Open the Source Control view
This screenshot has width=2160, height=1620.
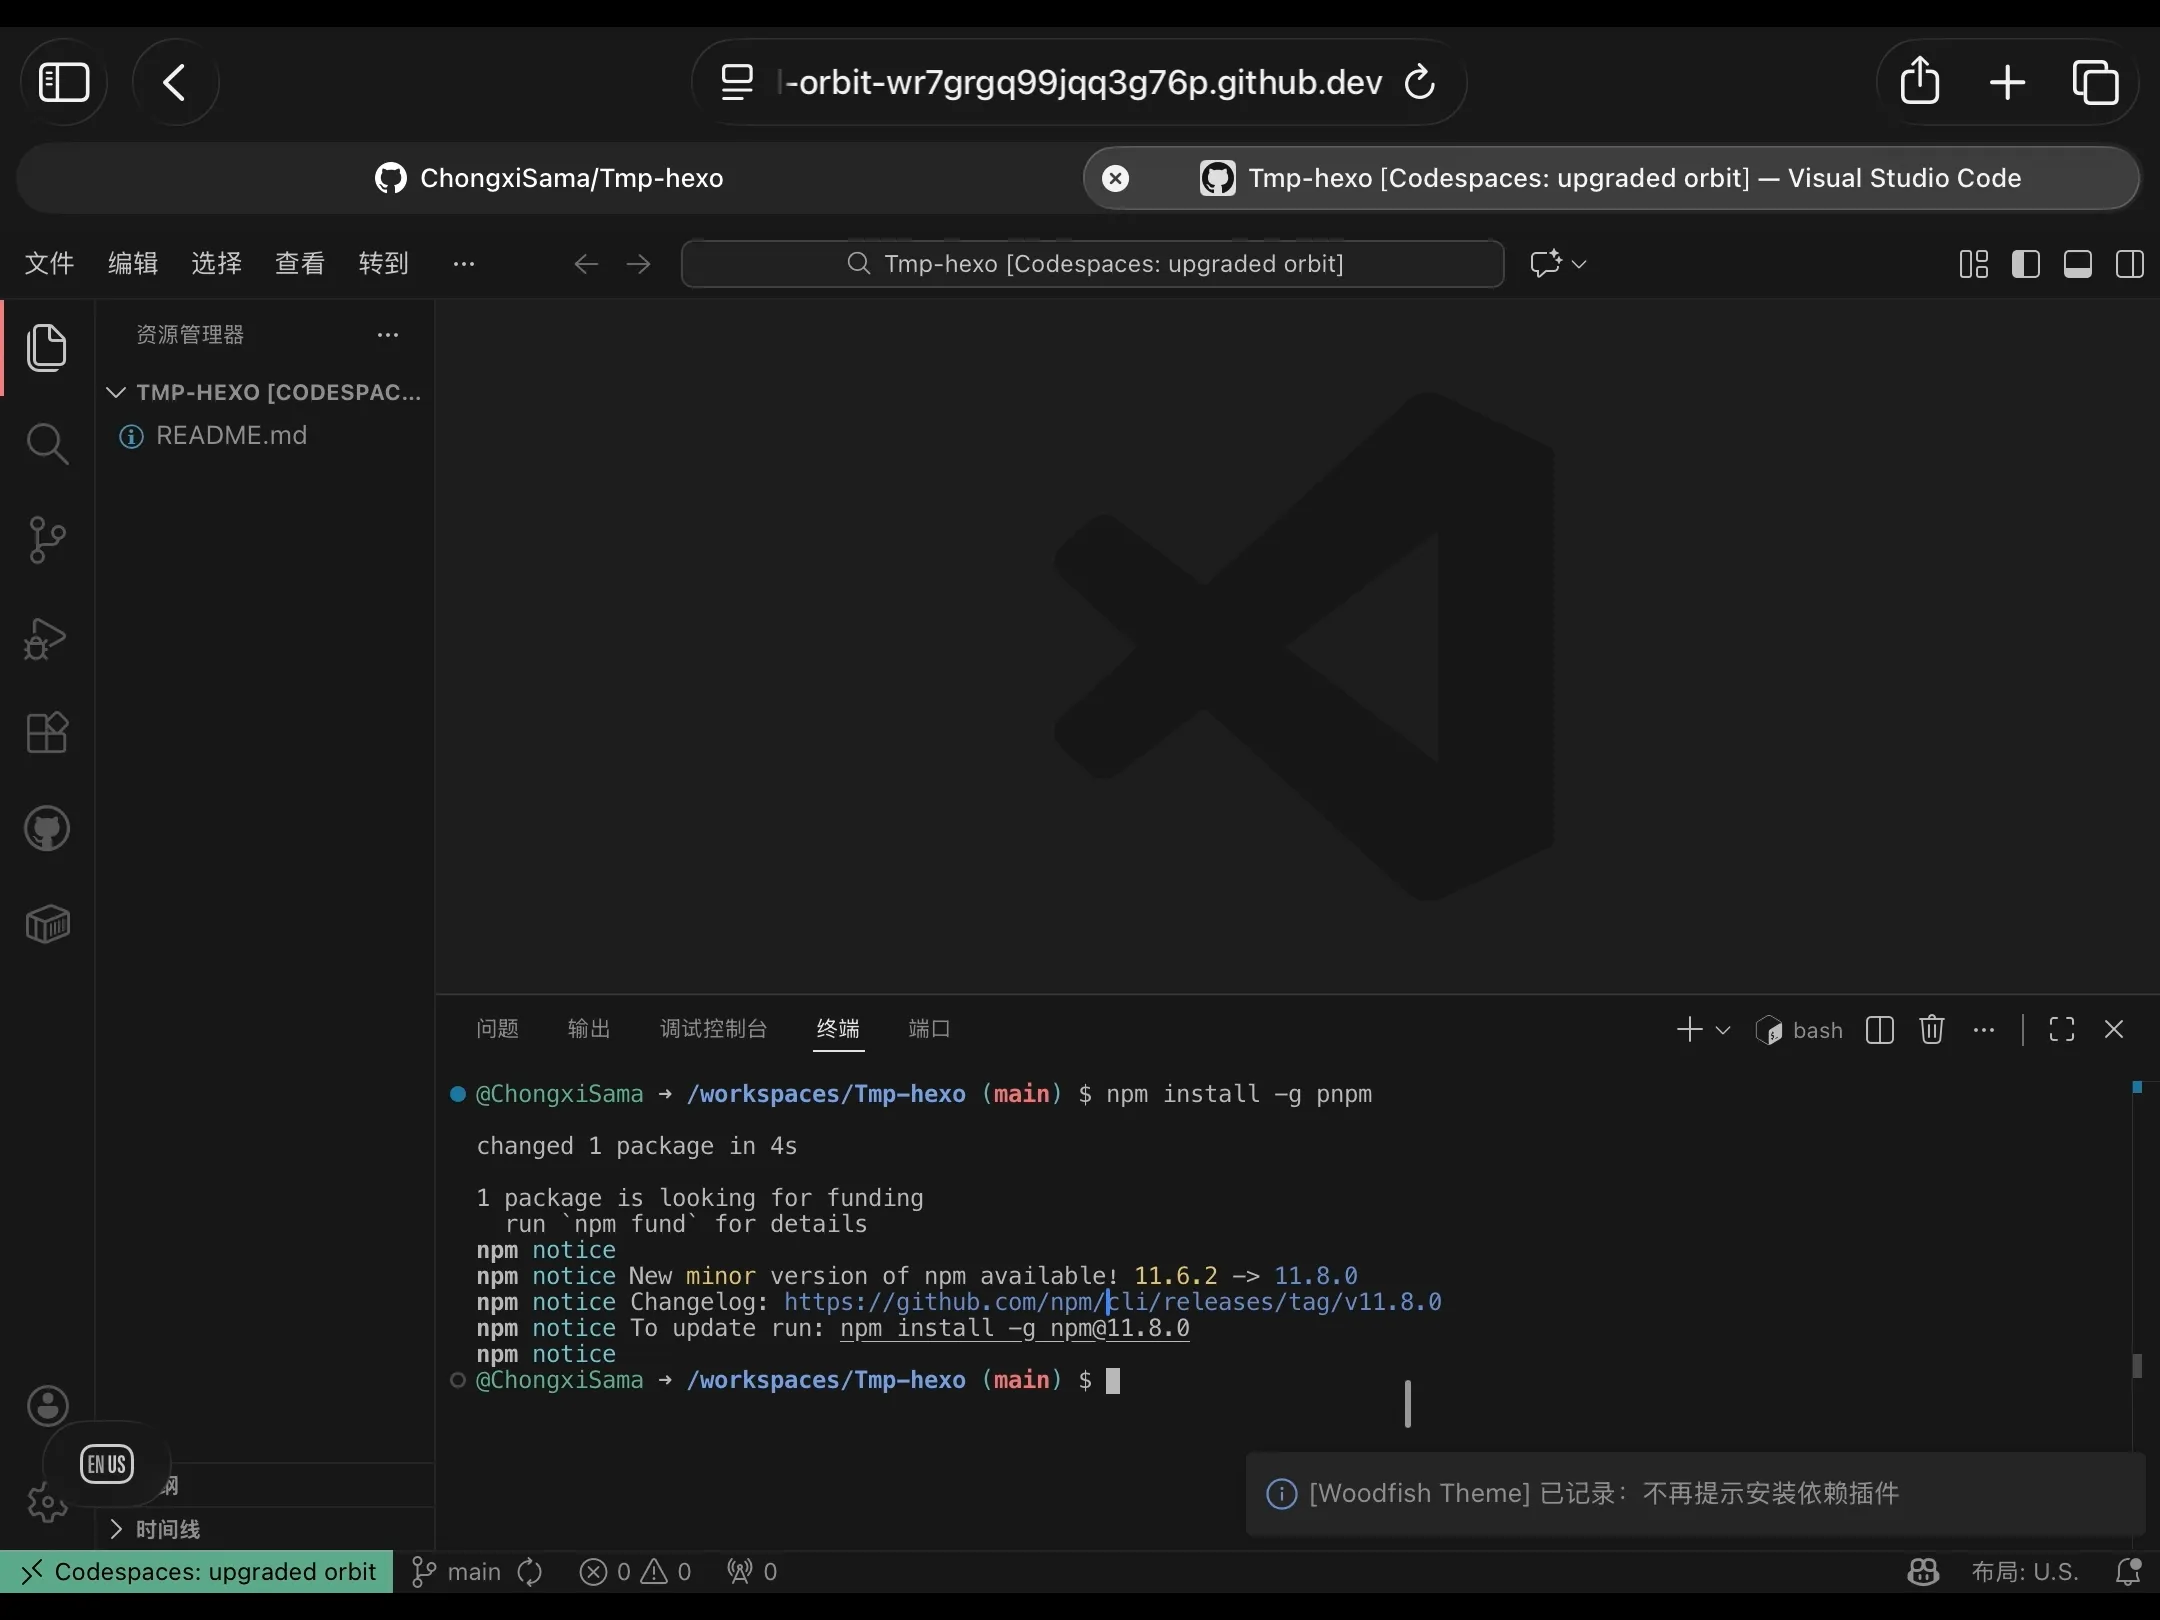pyautogui.click(x=47, y=540)
